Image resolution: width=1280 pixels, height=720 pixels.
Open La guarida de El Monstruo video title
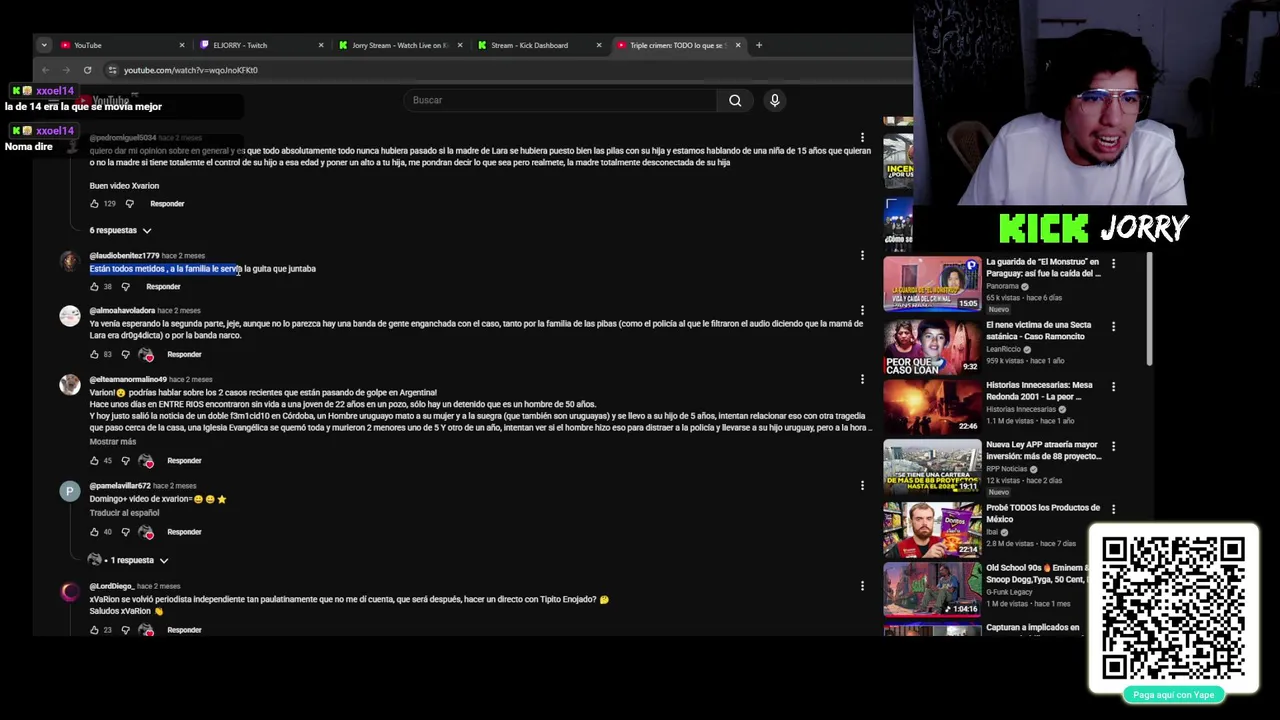point(1043,267)
